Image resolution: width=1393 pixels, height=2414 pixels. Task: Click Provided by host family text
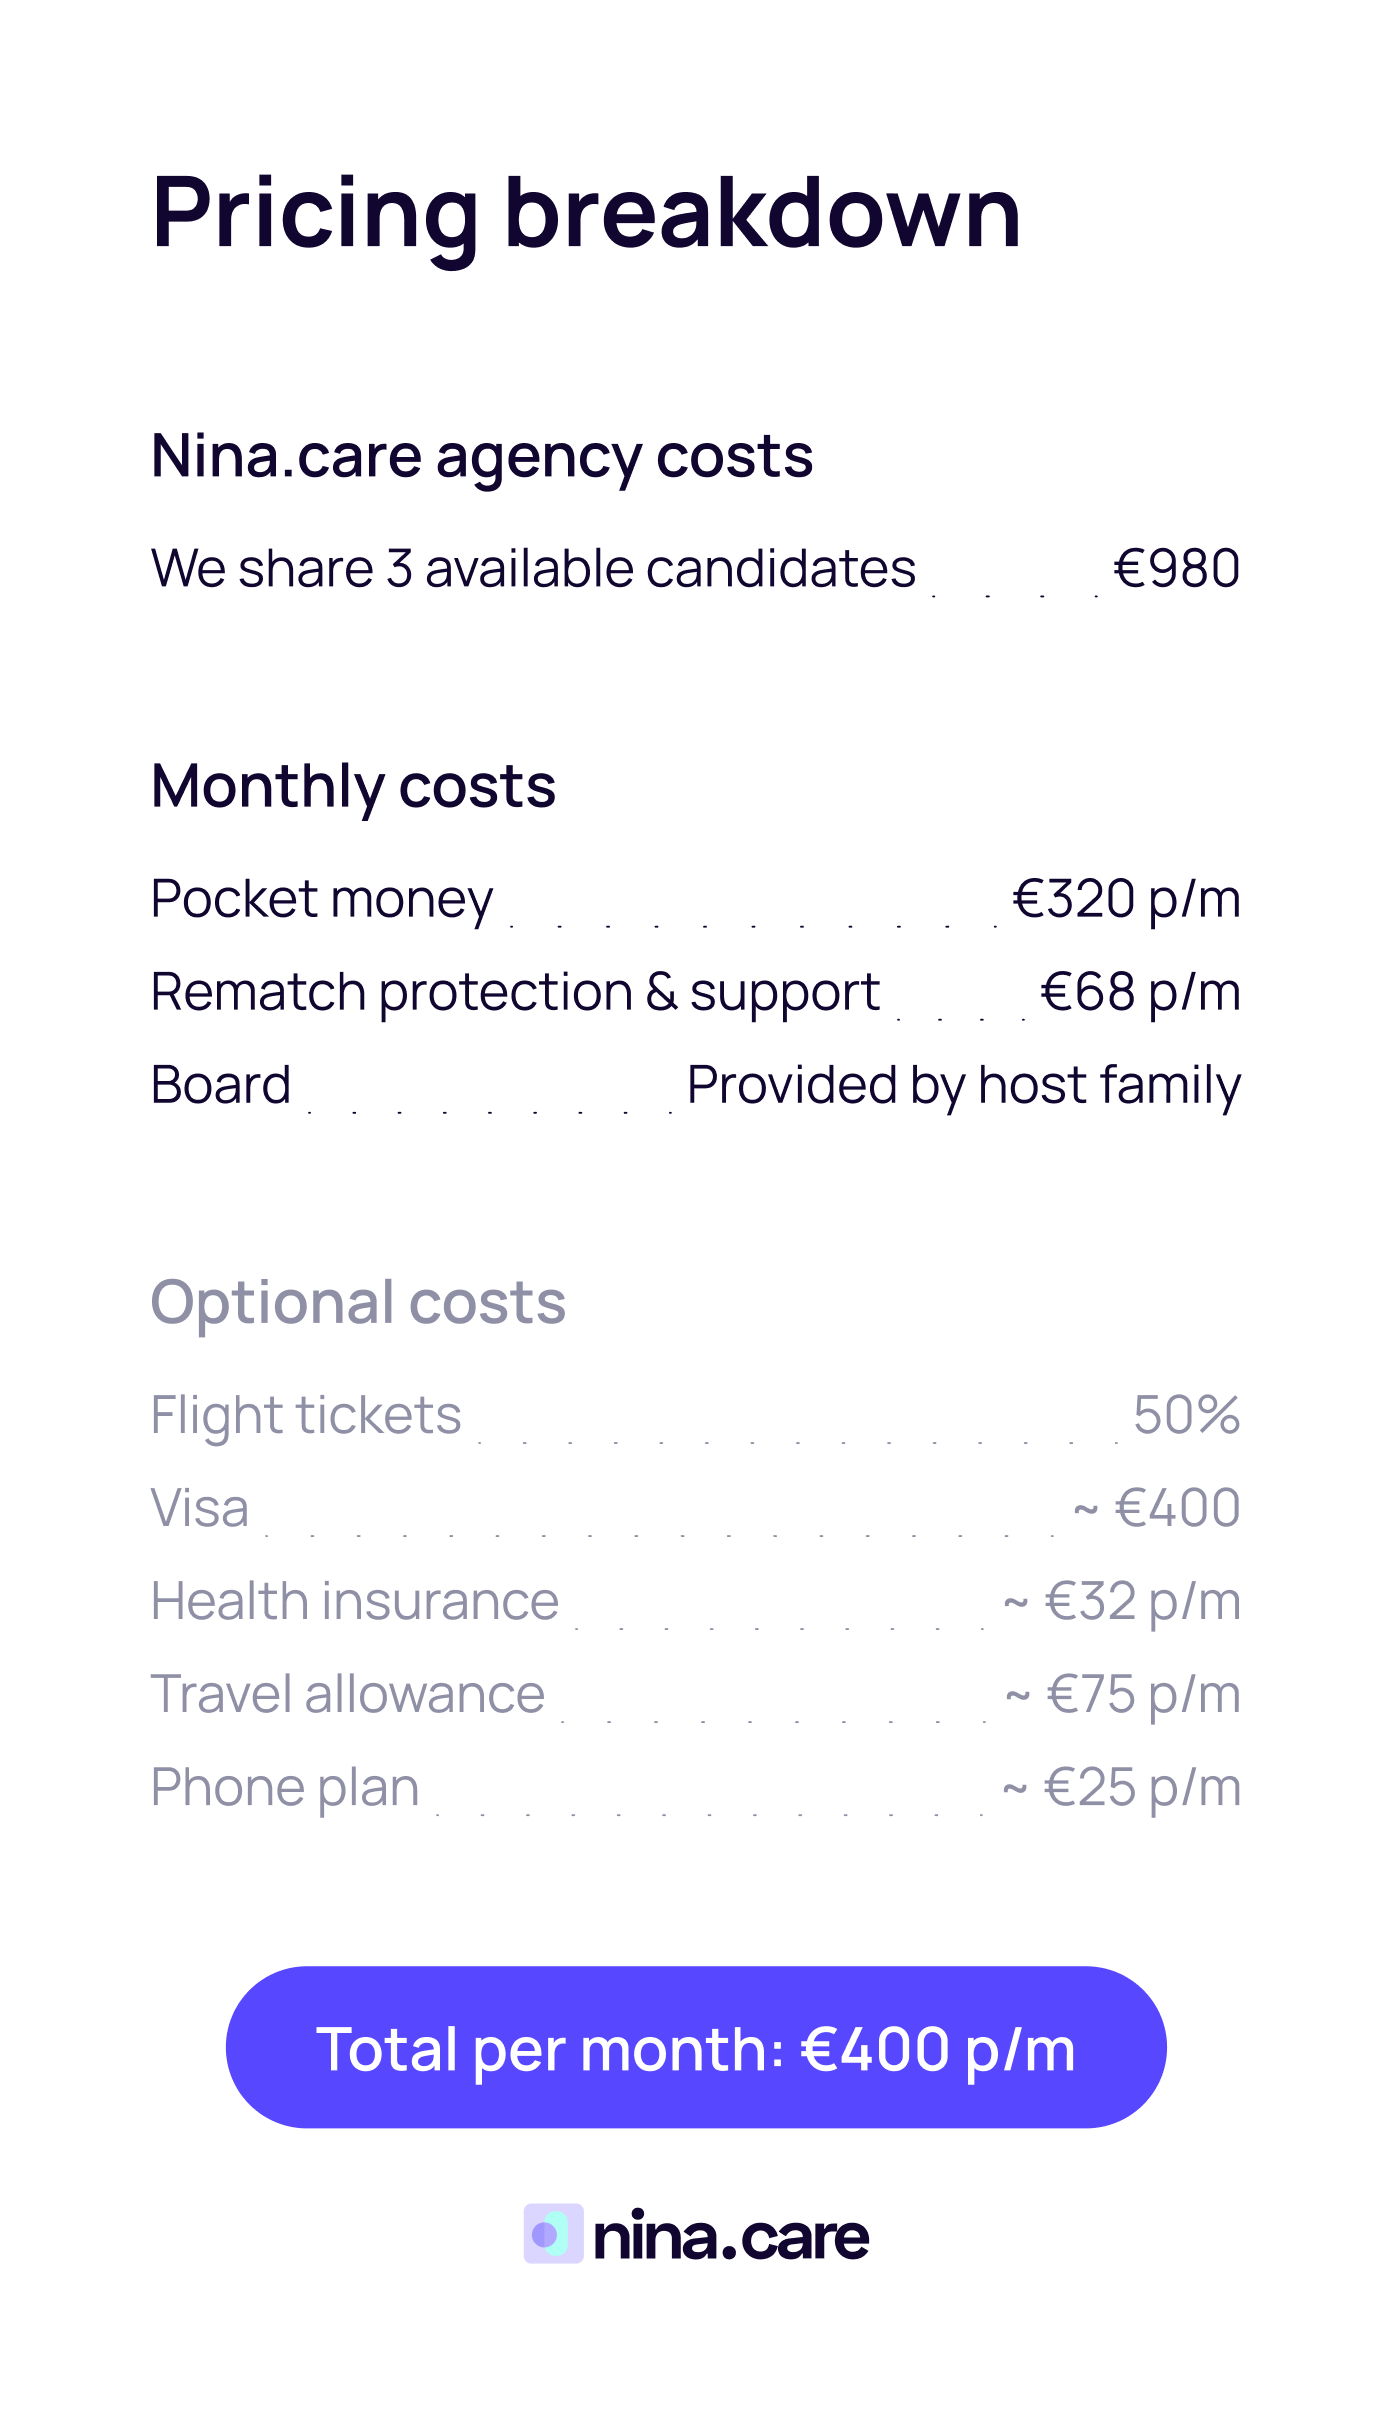click(964, 1085)
